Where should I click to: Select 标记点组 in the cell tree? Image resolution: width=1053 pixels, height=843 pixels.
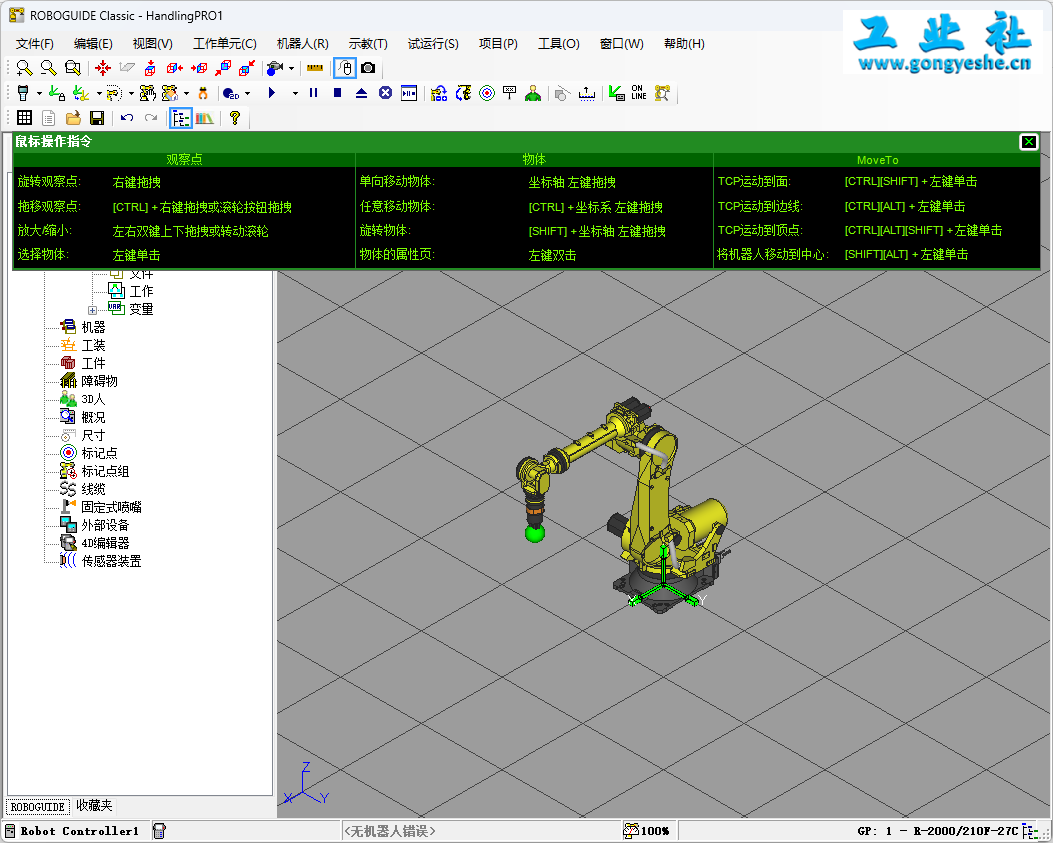point(105,471)
